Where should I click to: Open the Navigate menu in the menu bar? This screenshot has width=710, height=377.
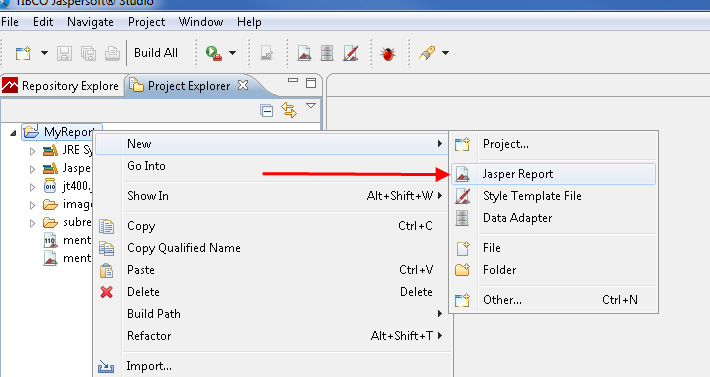click(90, 22)
